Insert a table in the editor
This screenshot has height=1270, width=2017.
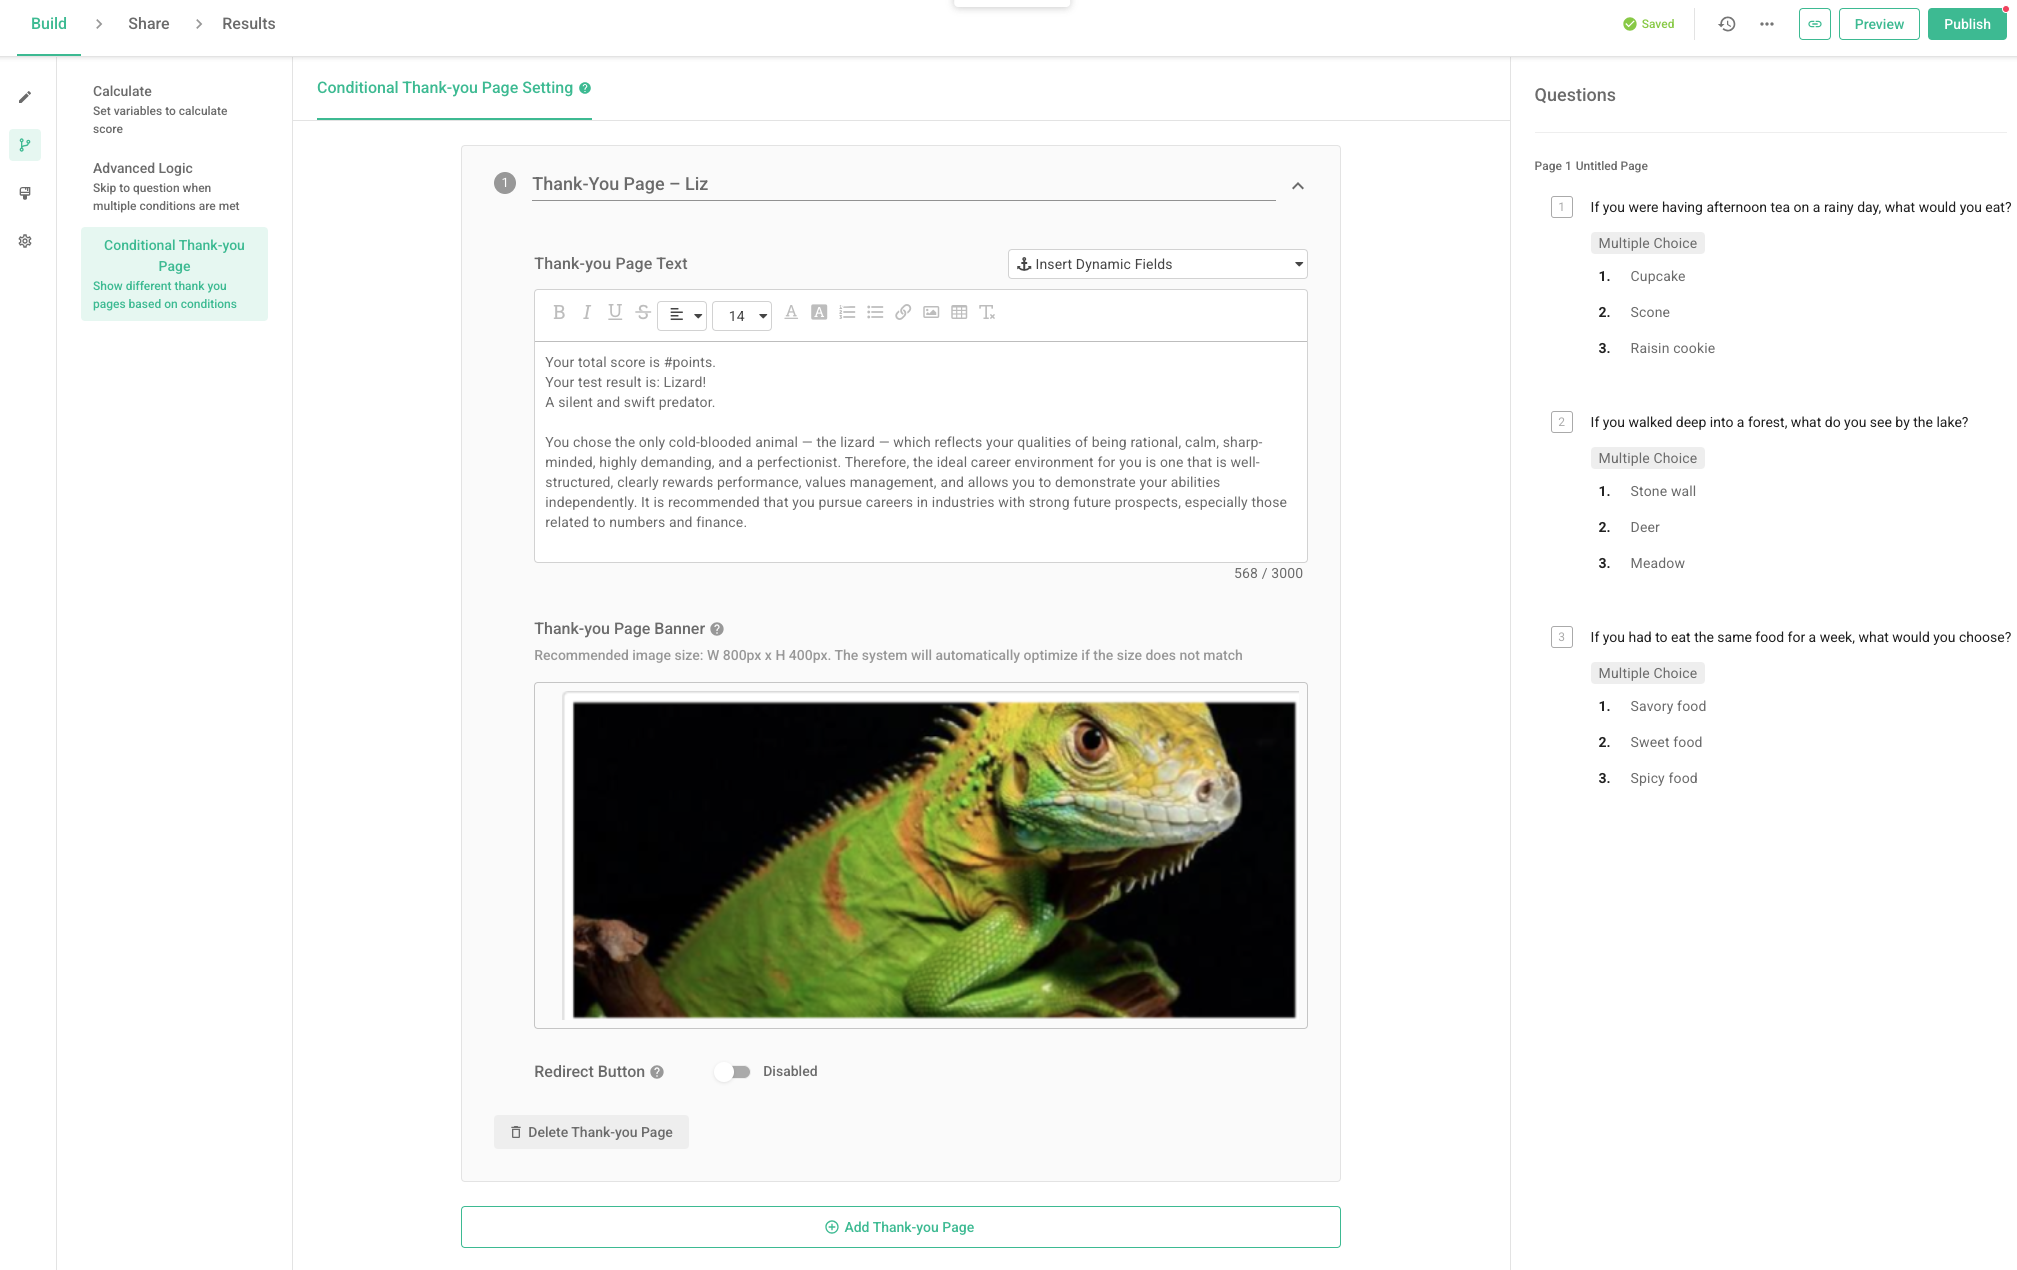(959, 313)
